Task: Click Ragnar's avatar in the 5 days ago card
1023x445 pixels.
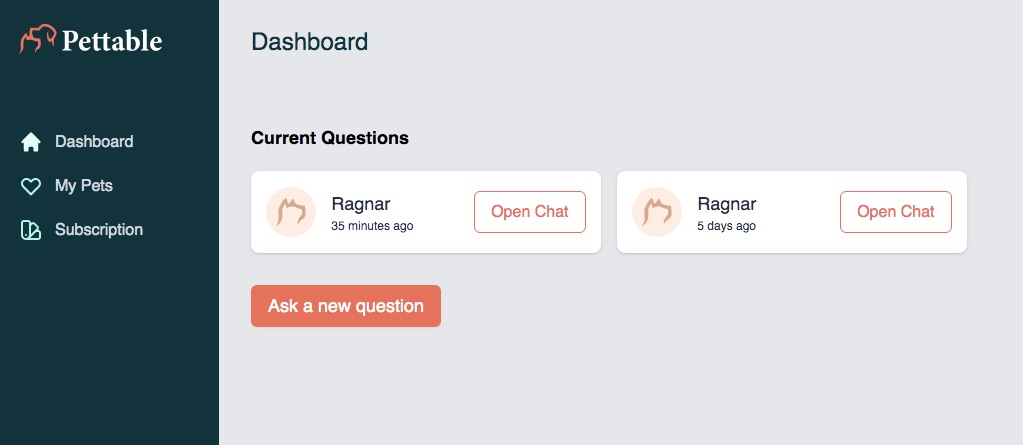Action: 657,212
